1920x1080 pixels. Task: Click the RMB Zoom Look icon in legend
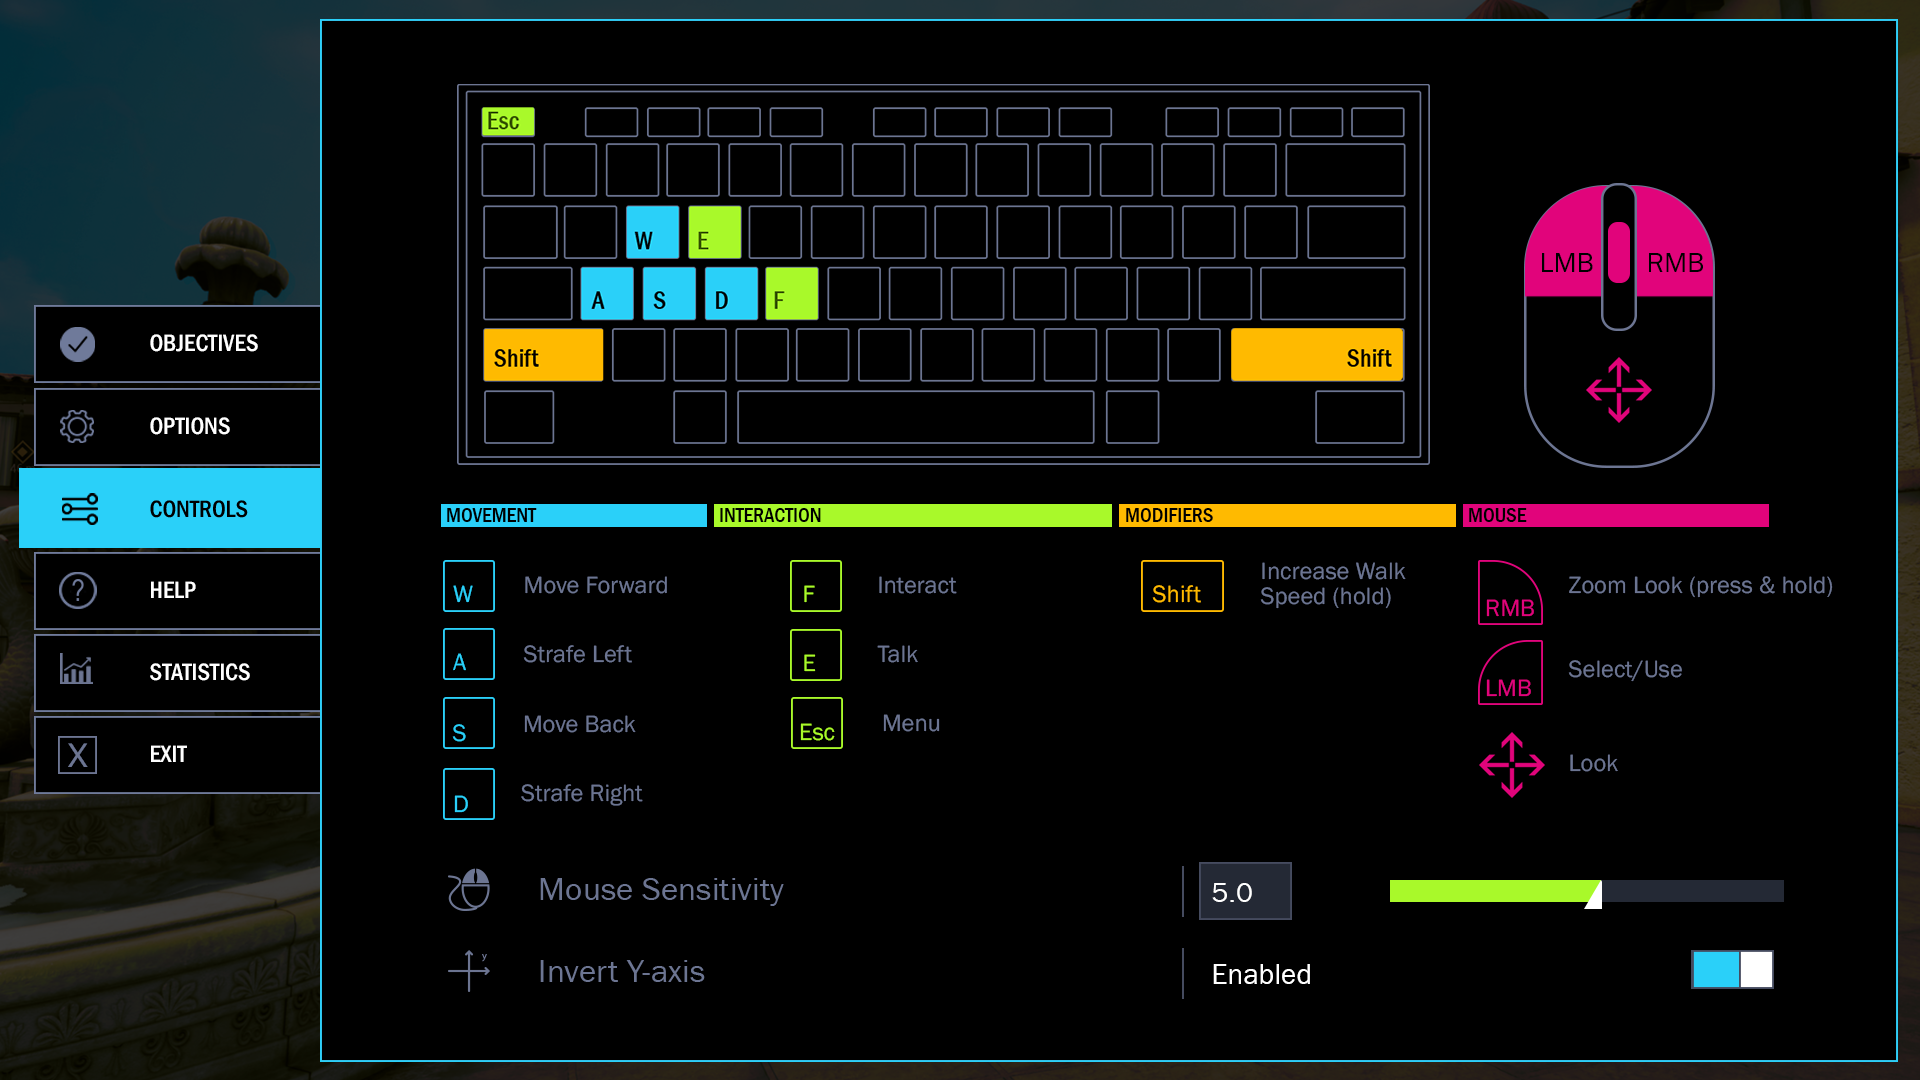(1510, 593)
